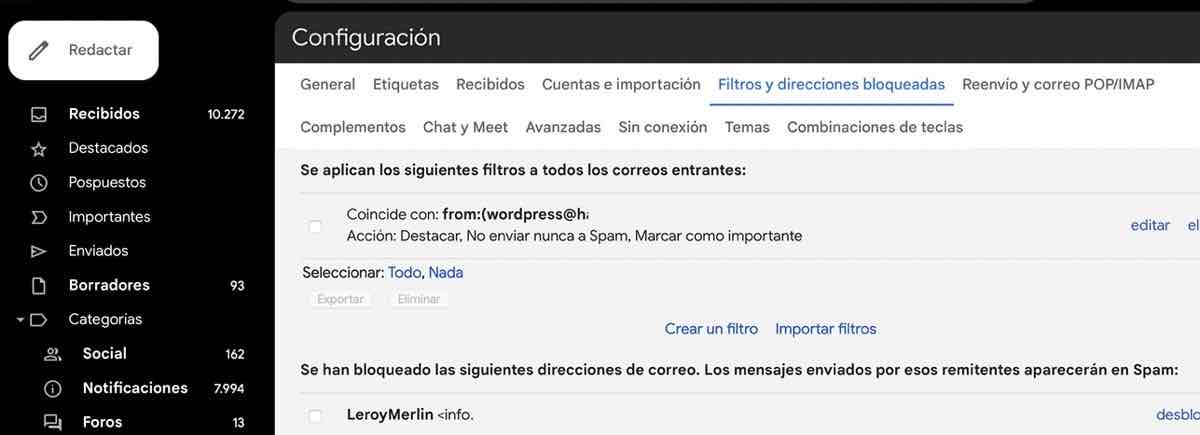This screenshot has width=1200, height=435.
Task: Open the Recibidos folder
Action: pyautogui.click(x=104, y=114)
